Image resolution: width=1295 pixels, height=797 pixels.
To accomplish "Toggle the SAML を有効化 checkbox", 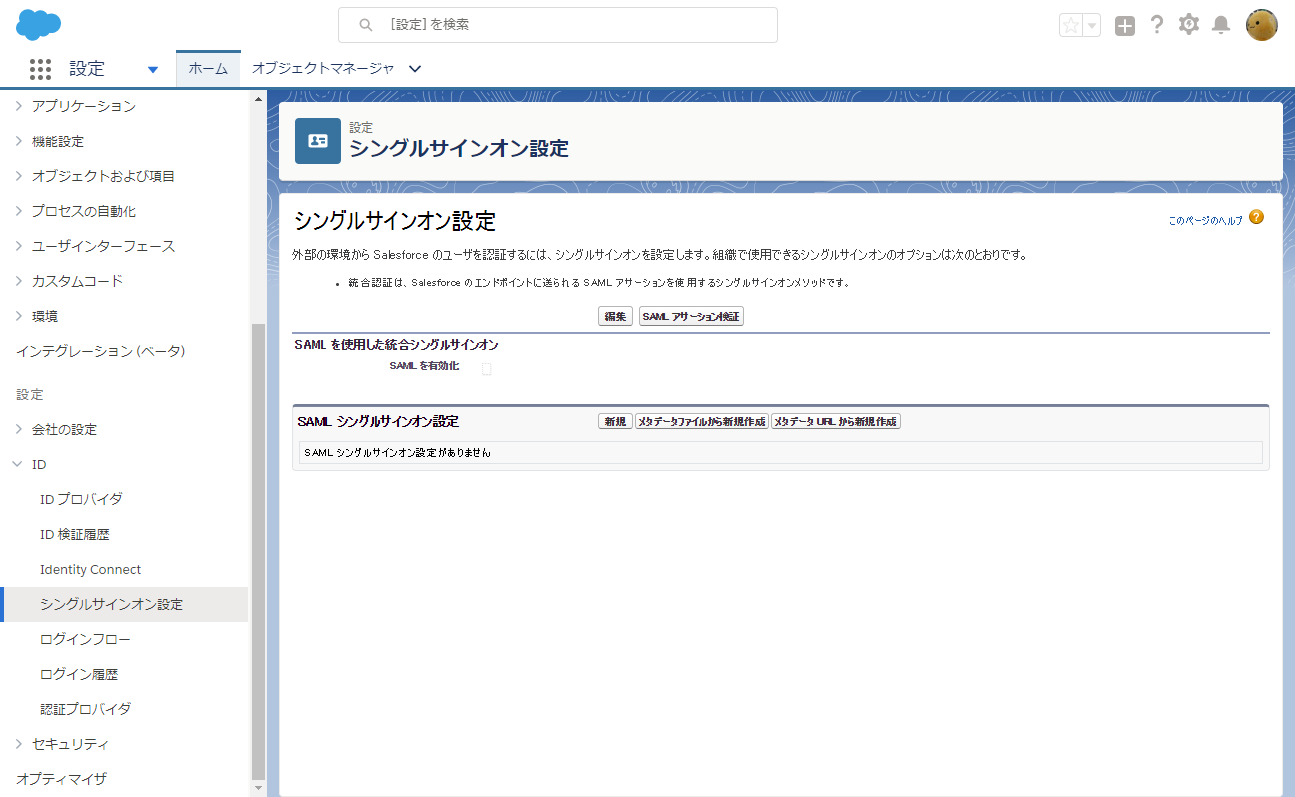I will point(487,369).
